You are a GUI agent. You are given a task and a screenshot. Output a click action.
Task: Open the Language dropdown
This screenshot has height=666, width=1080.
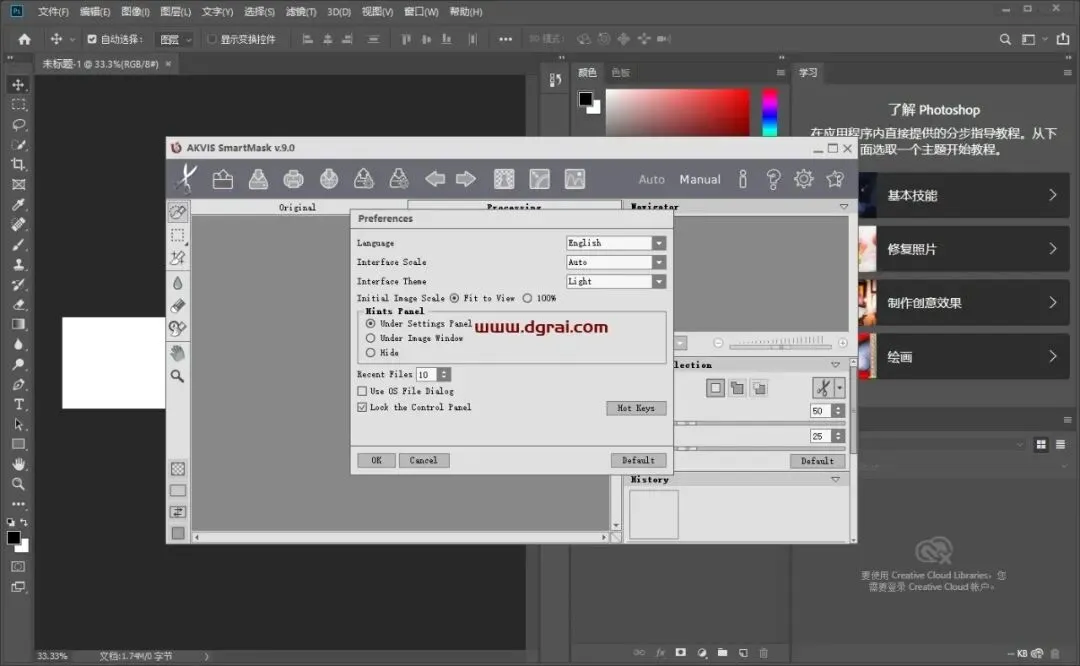[659, 243]
